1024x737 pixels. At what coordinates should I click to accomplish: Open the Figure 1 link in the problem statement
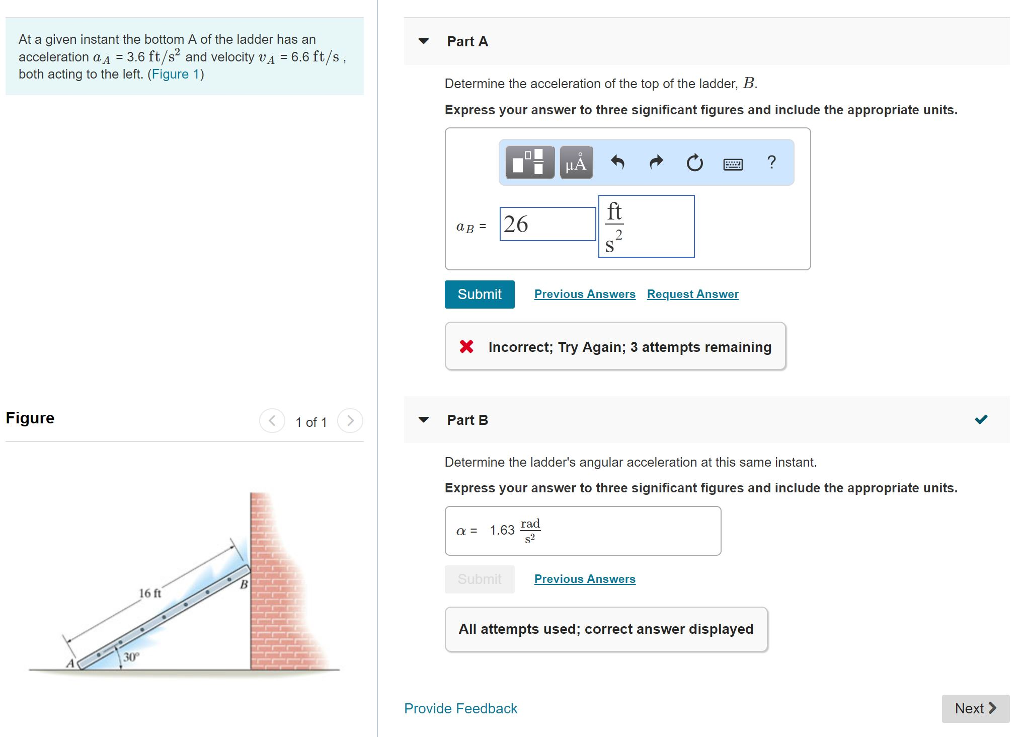coord(176,73)
